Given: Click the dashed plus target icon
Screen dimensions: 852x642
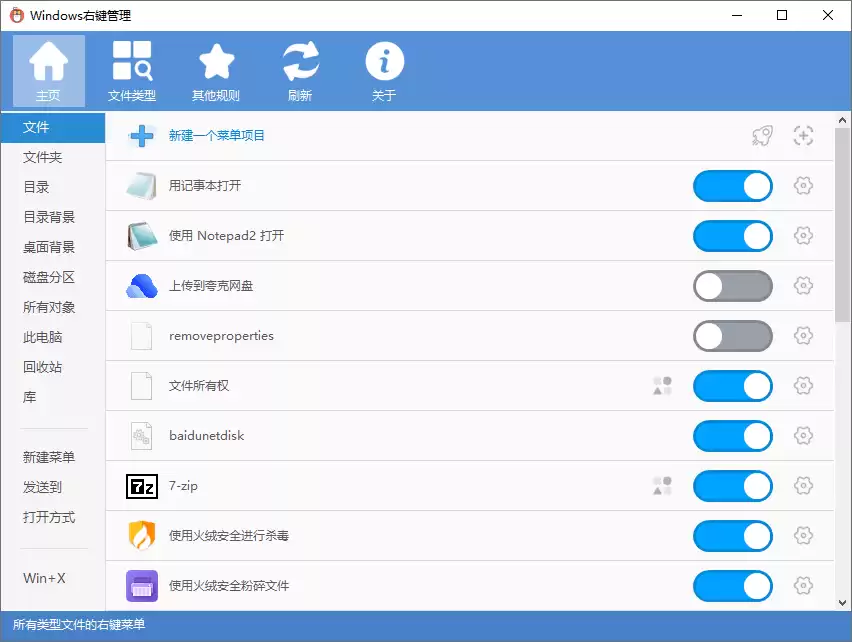Looking at the screenshot, I should pos(803,136).
